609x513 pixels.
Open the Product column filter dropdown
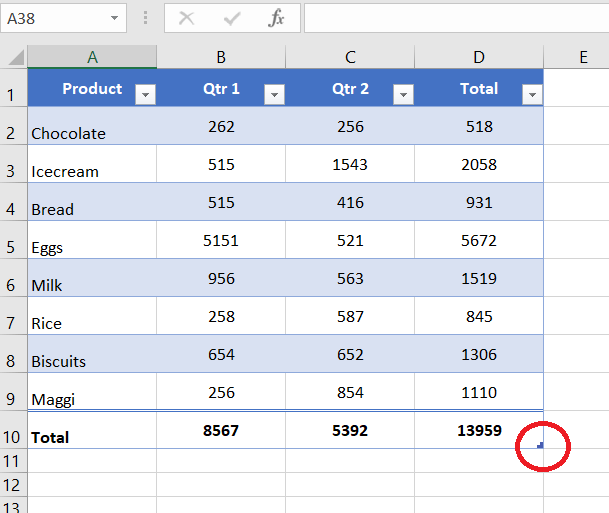(x=146, y=94)
